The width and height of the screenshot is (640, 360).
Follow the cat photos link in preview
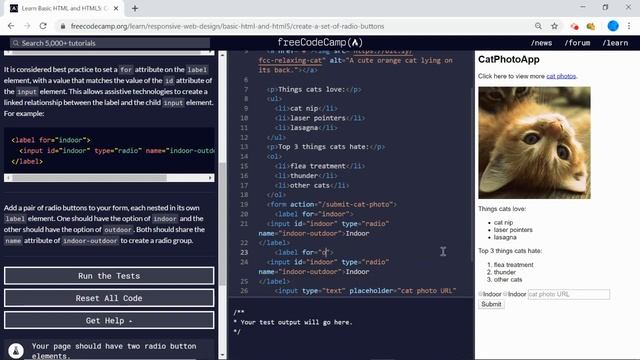[x=561, y=76]
